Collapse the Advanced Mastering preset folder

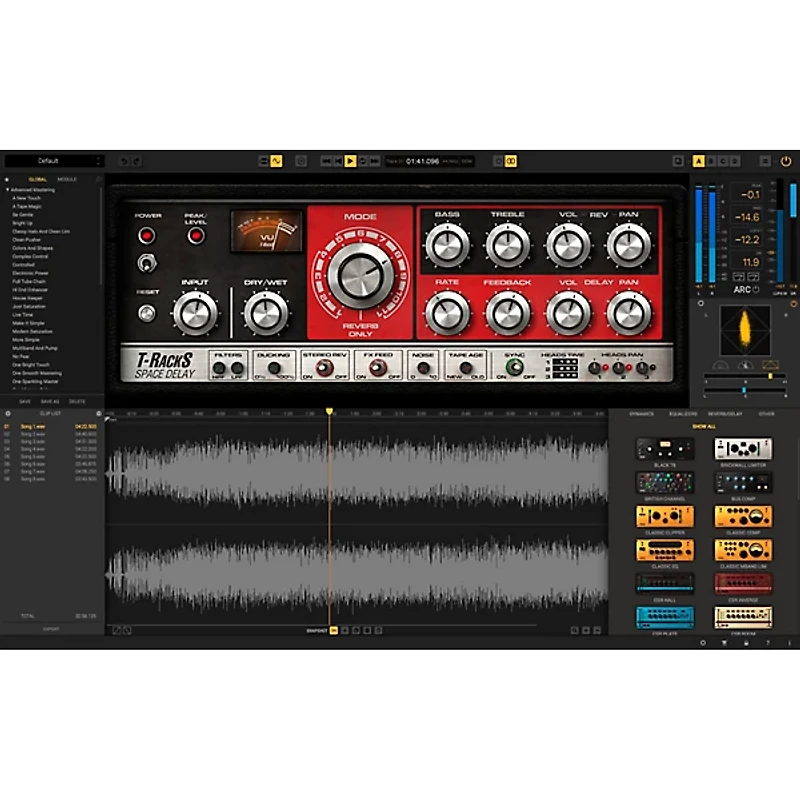8,189
